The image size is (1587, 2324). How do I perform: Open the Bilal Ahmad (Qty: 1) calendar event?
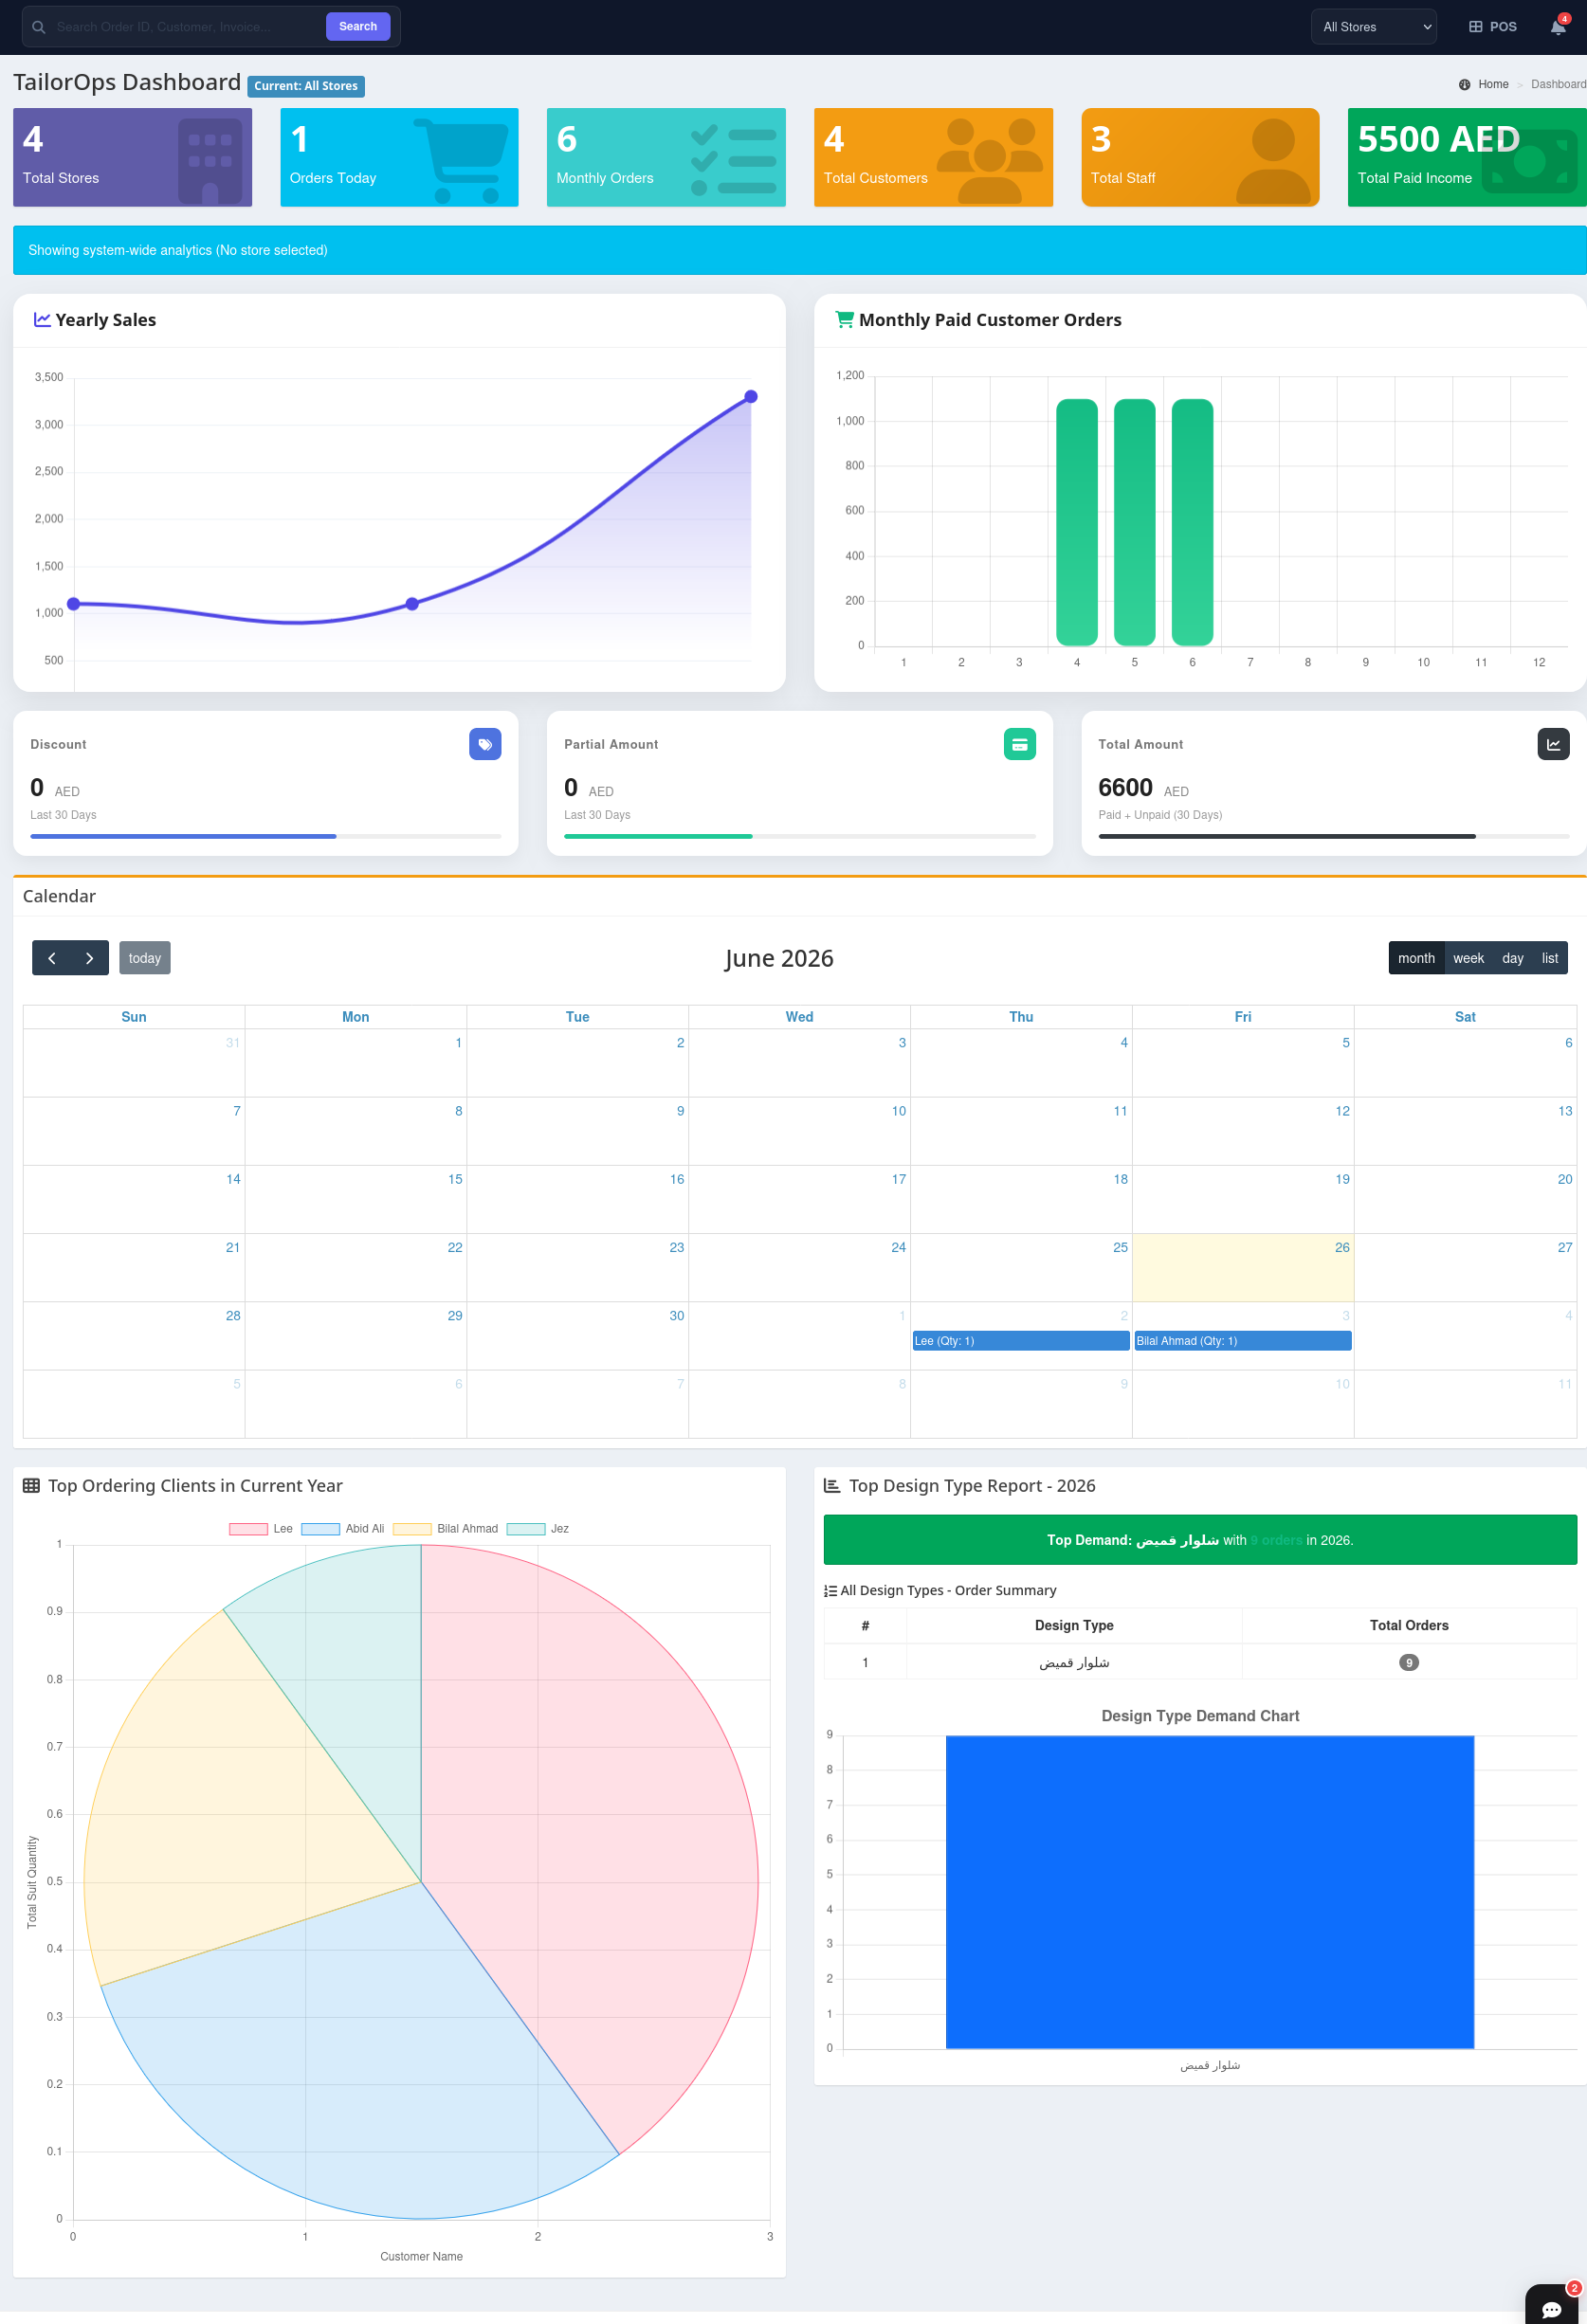point(1242,1340)
